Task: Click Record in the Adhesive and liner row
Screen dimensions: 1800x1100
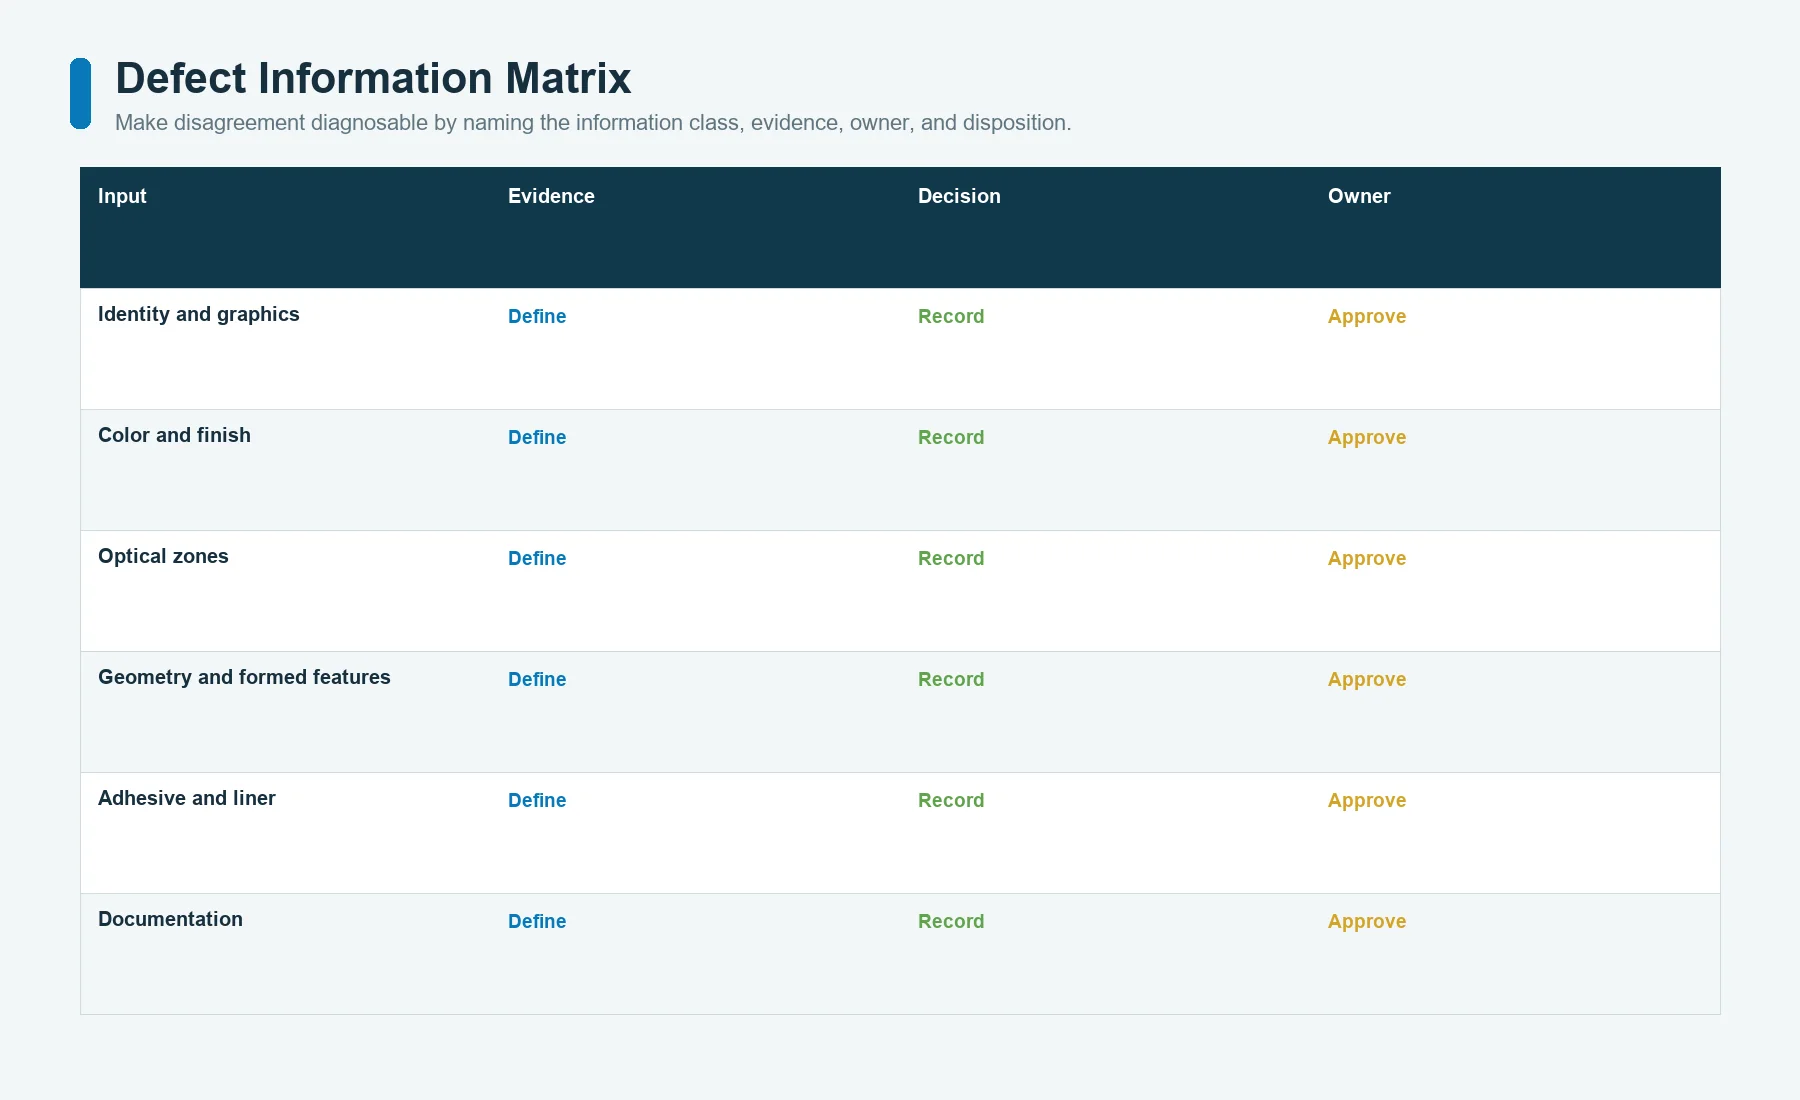Action: [951, 800]
